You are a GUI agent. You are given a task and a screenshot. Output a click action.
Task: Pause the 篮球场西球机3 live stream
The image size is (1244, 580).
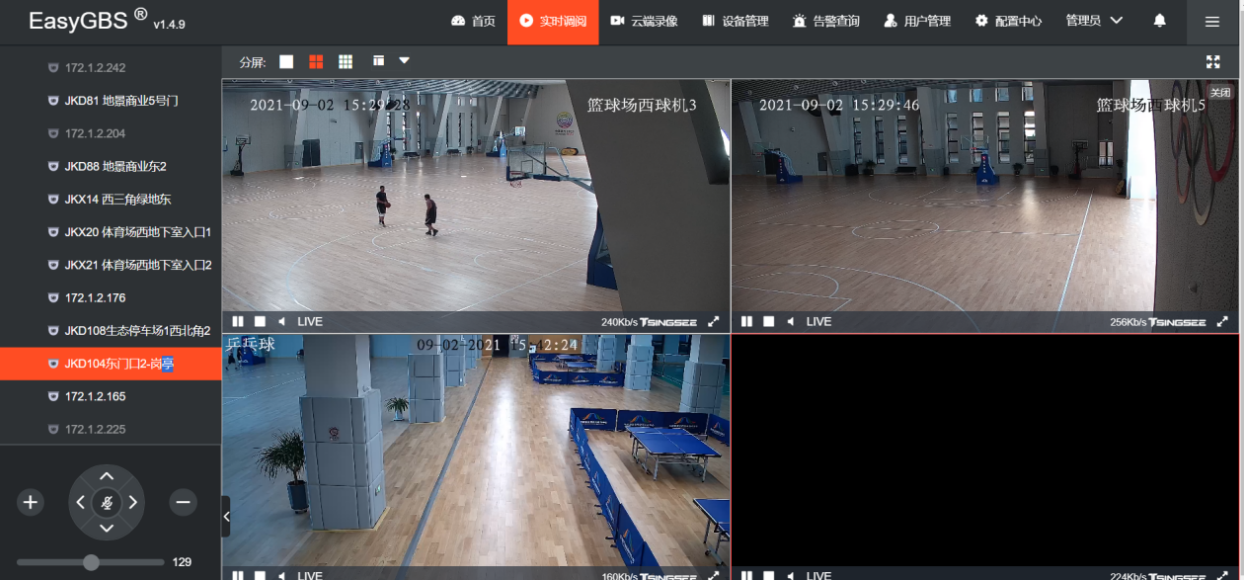tap(237, 321)
